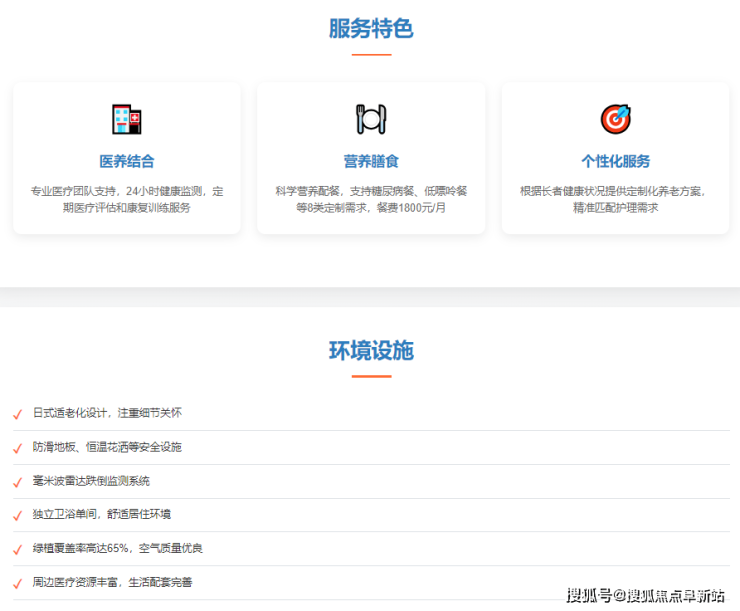Click checkmark beside 独立卫浴单间 item
The image size is (740, 611).
pos(17,516)
